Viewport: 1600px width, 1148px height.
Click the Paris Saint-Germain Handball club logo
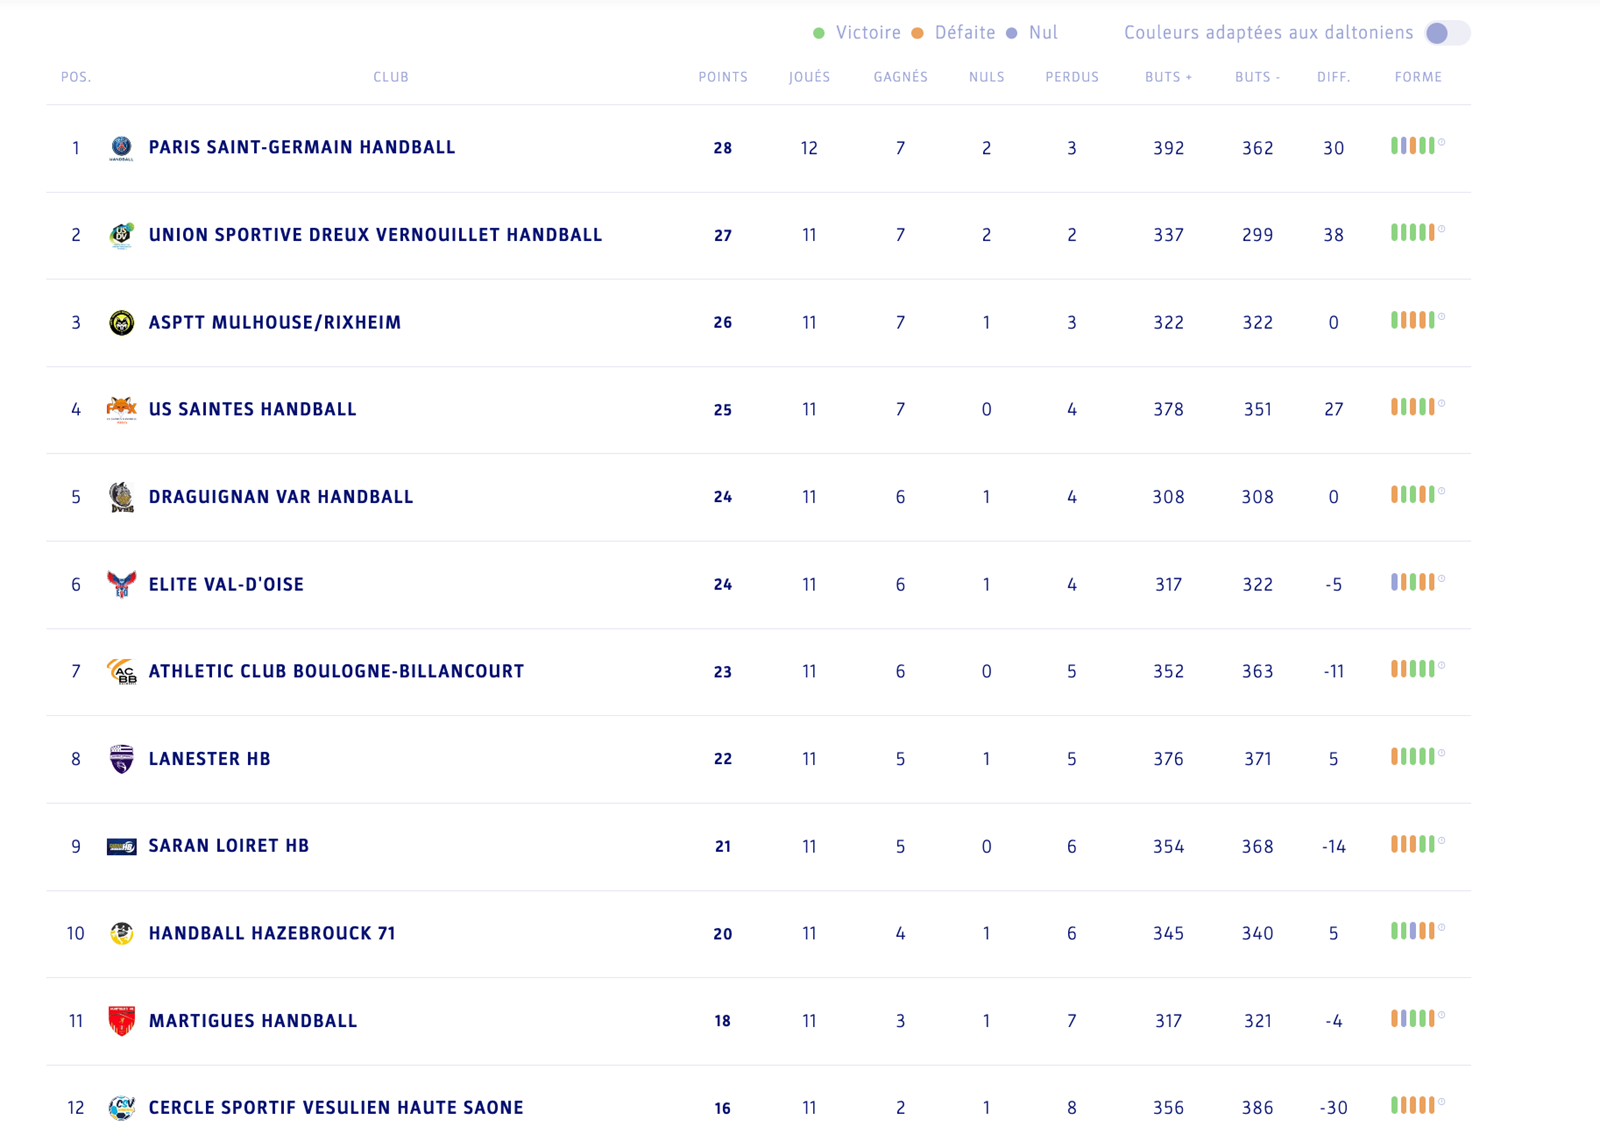(121, 148)
